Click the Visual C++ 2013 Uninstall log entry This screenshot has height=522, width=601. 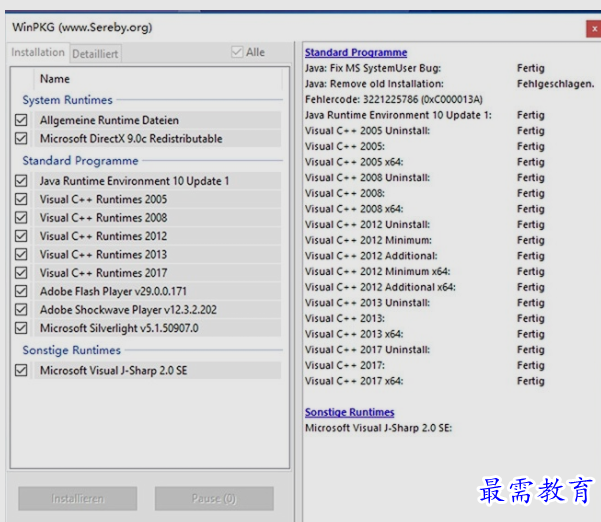coord(367,303)
